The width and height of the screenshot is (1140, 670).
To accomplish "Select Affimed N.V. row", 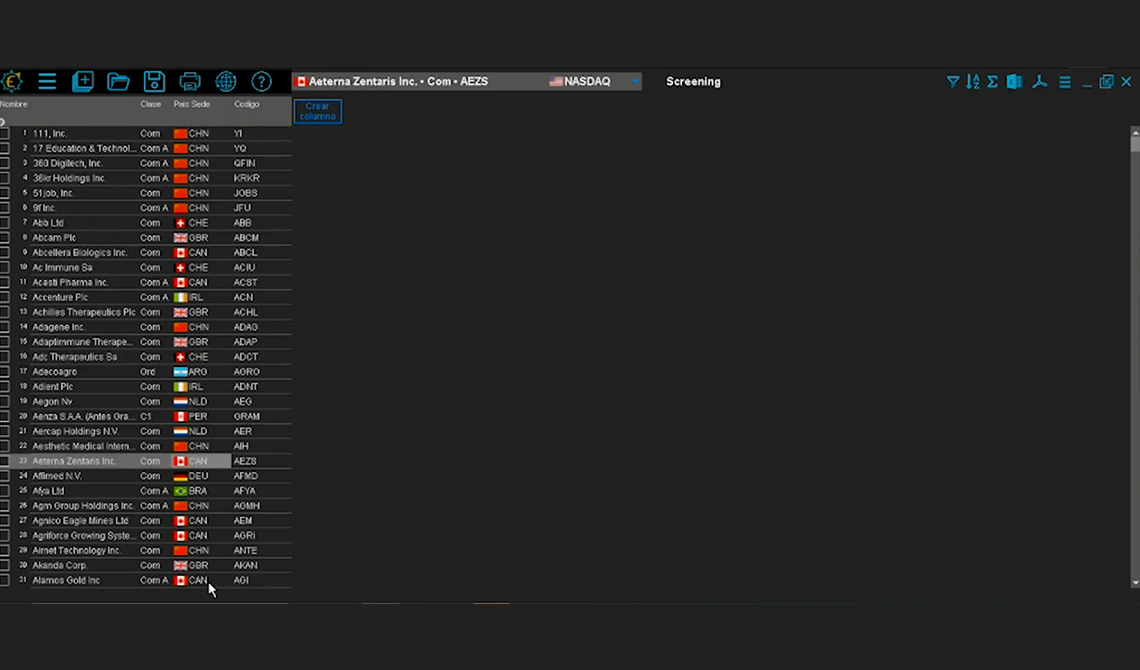I will (57, 476).
